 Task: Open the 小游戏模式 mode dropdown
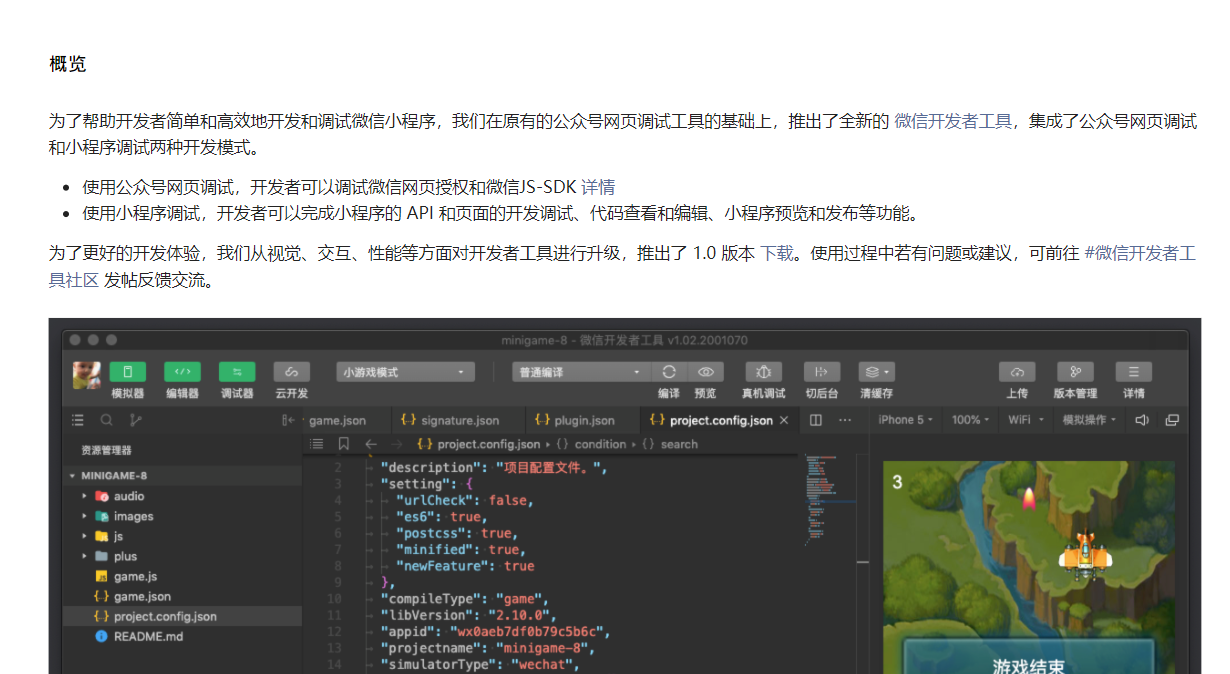(405, 372)
